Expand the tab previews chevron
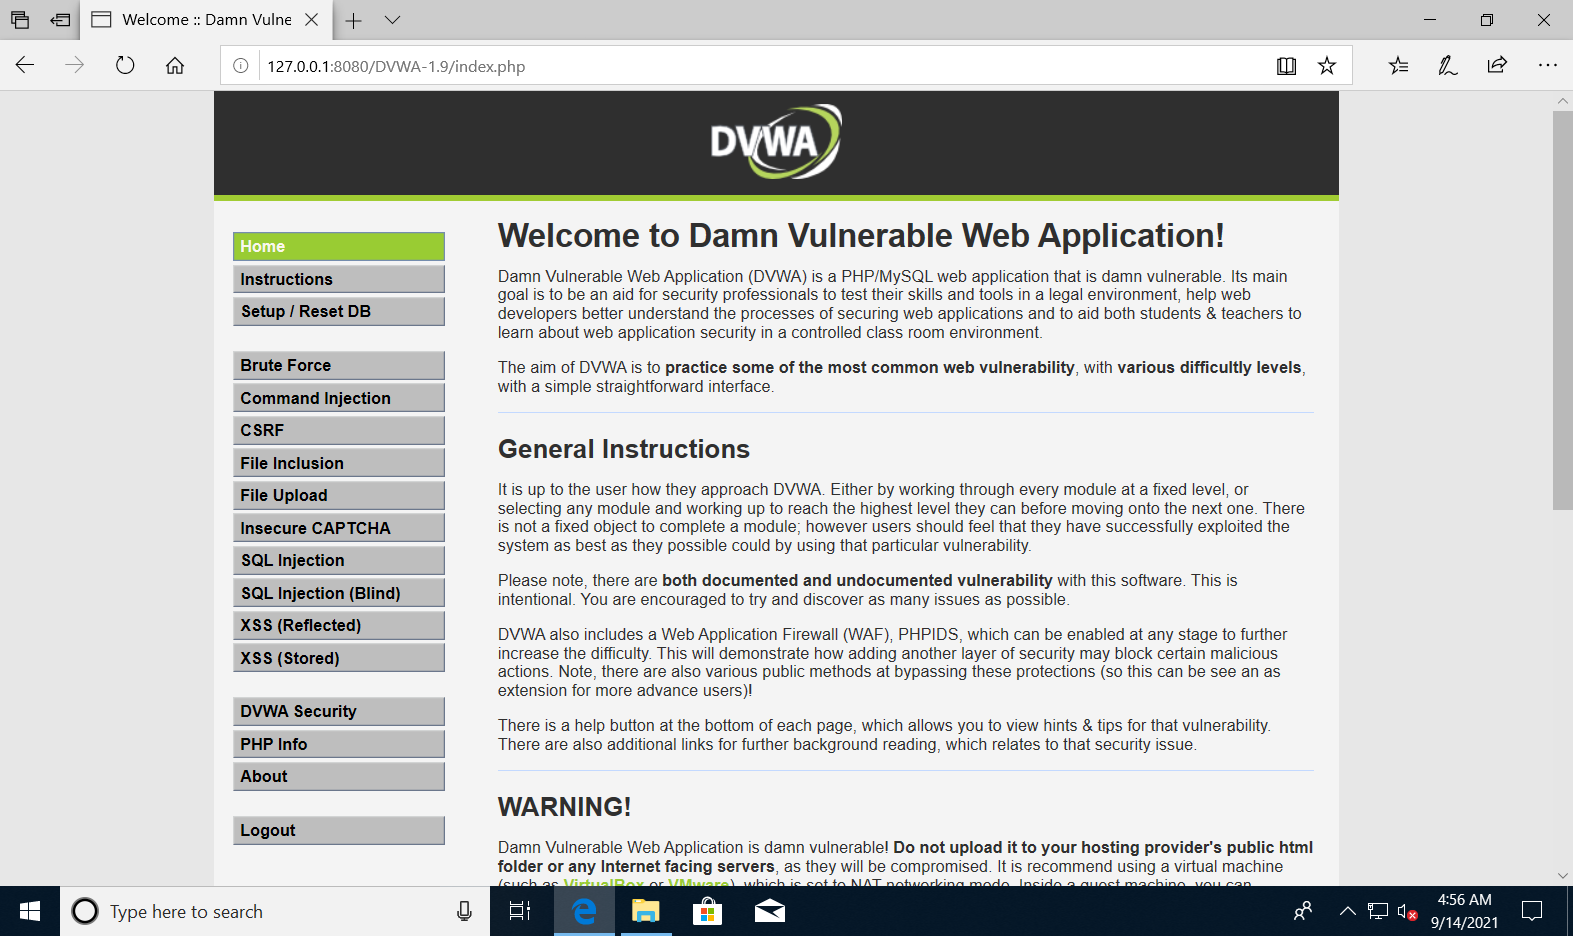 (393, 20)
